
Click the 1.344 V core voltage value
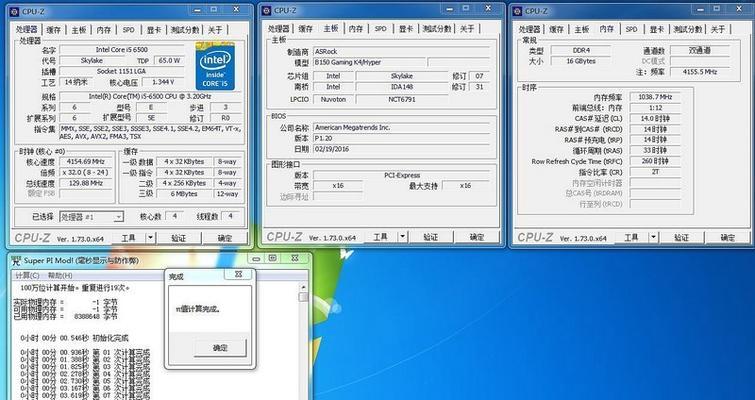click(x=163, y=82)
